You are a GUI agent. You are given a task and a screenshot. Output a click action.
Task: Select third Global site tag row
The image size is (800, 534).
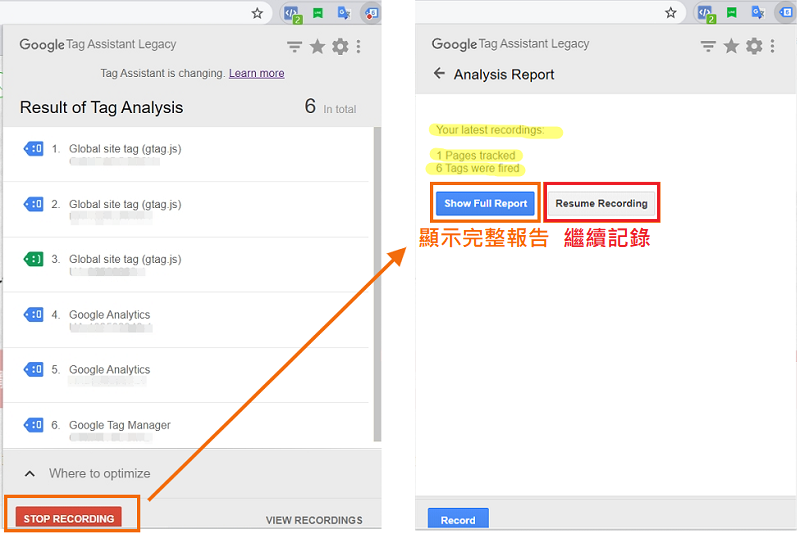click(x=186, y=265)
